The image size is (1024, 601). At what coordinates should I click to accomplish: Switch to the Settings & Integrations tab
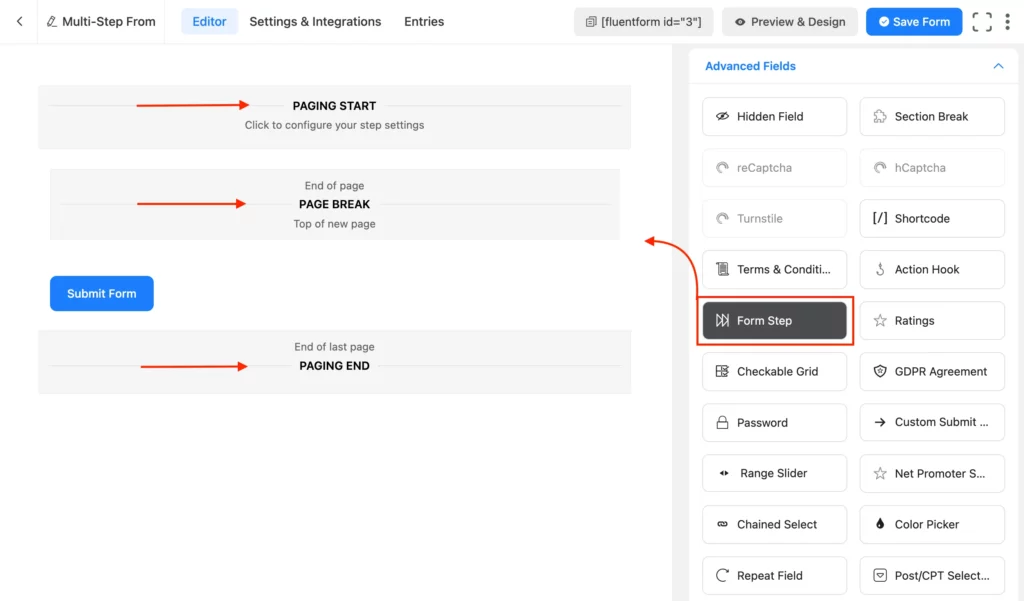tap(314, 21)
